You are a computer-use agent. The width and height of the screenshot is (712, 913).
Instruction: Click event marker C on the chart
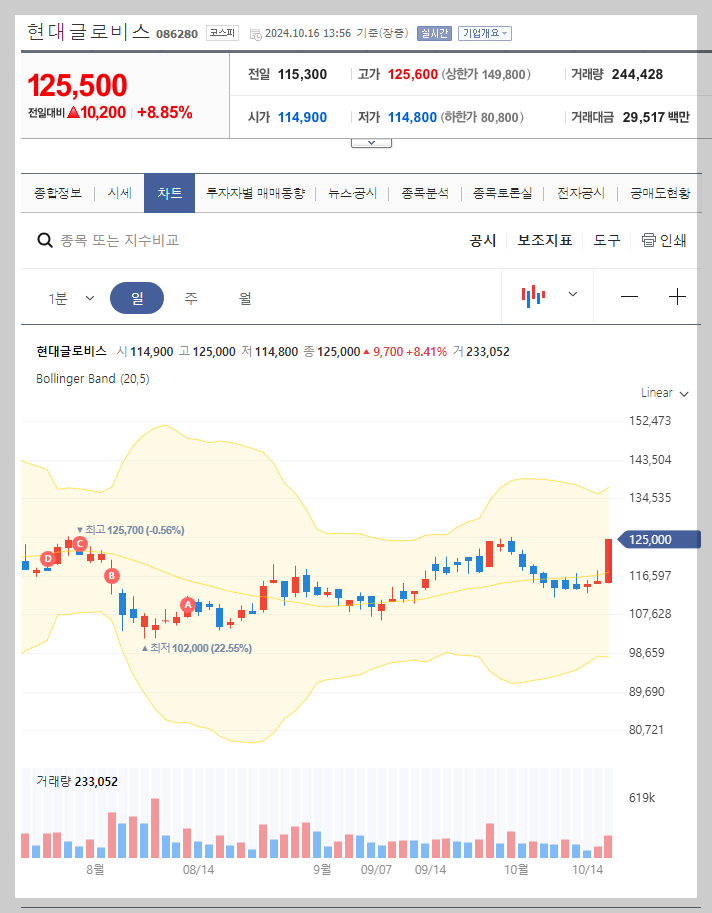[78, 542]
